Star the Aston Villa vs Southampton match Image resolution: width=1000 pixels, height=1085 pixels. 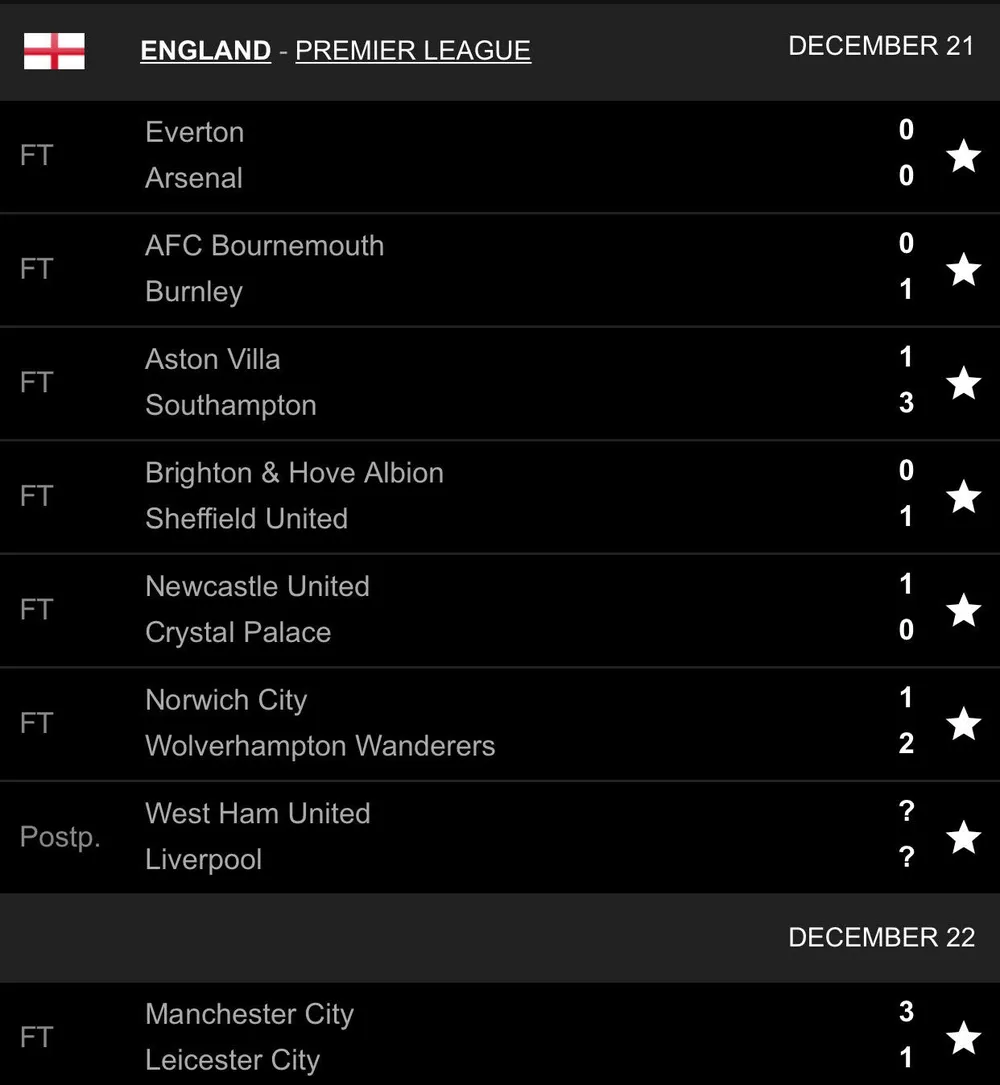(x=963, y=383)
